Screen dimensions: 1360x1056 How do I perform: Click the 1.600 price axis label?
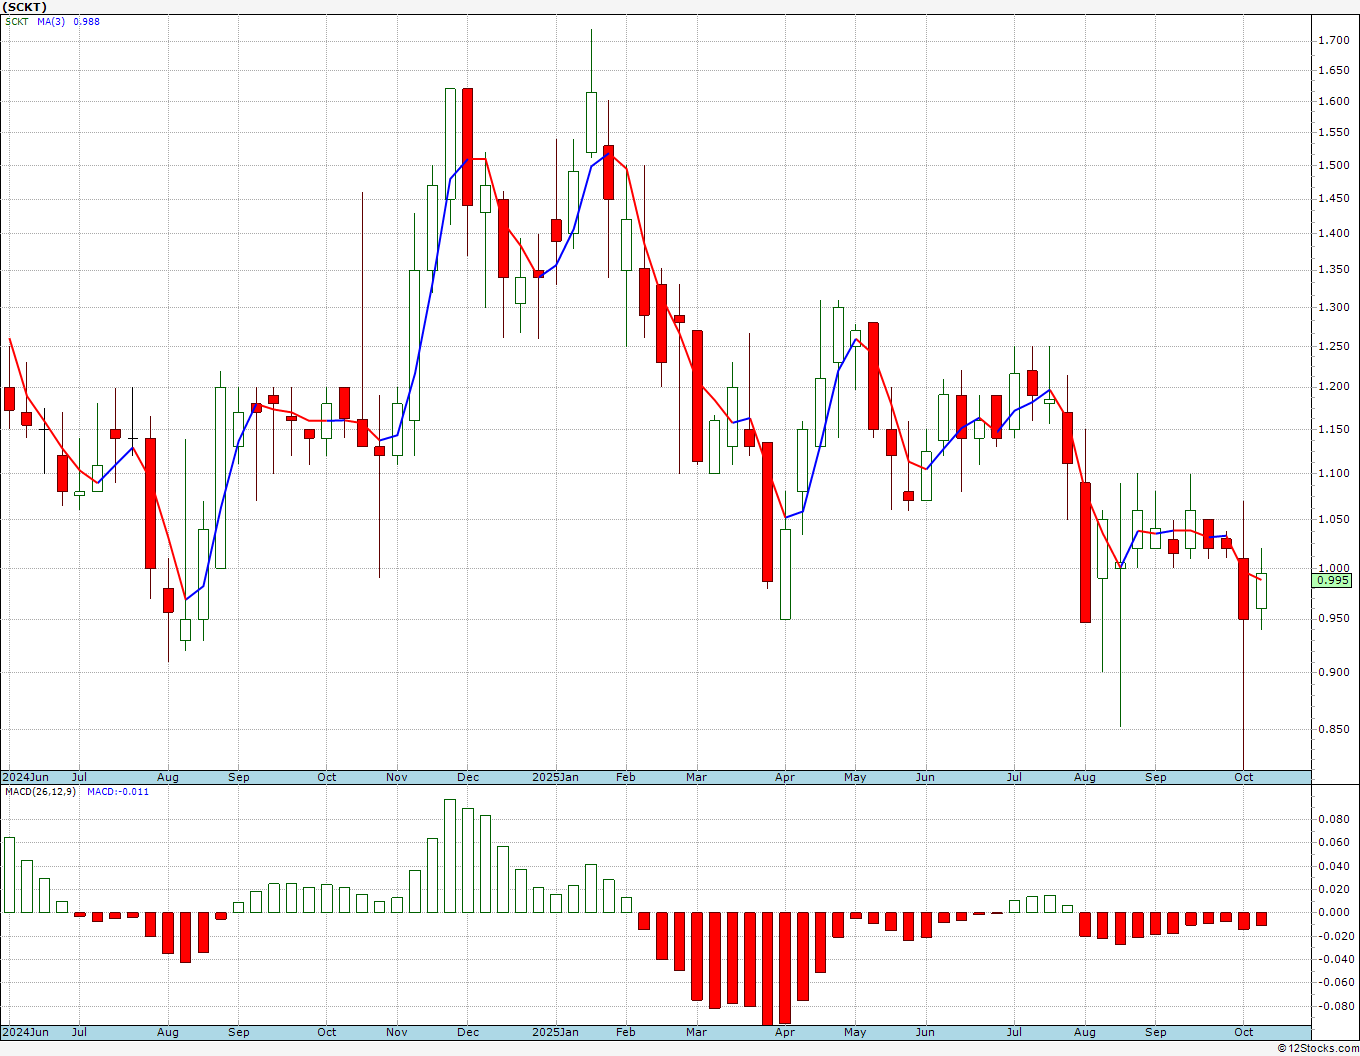1333,102
